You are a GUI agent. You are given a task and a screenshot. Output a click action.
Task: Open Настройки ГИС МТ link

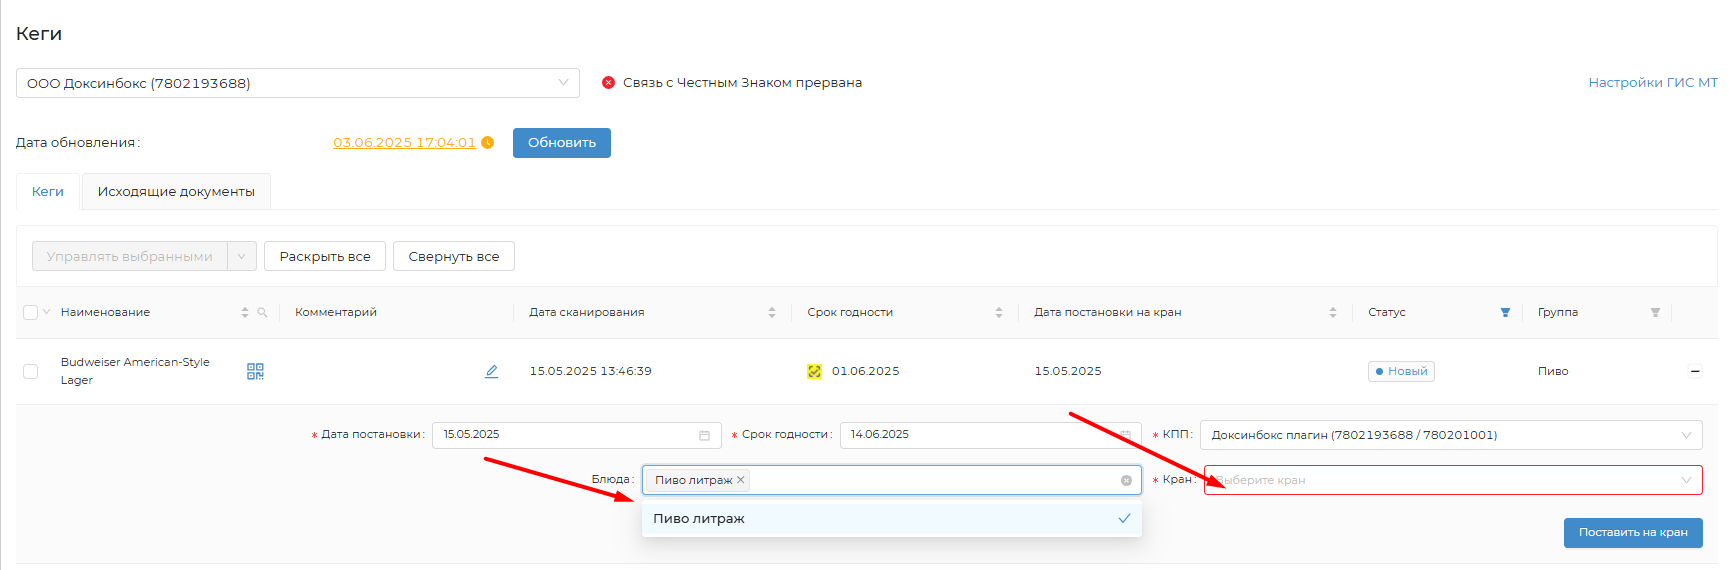[1652, 83]
